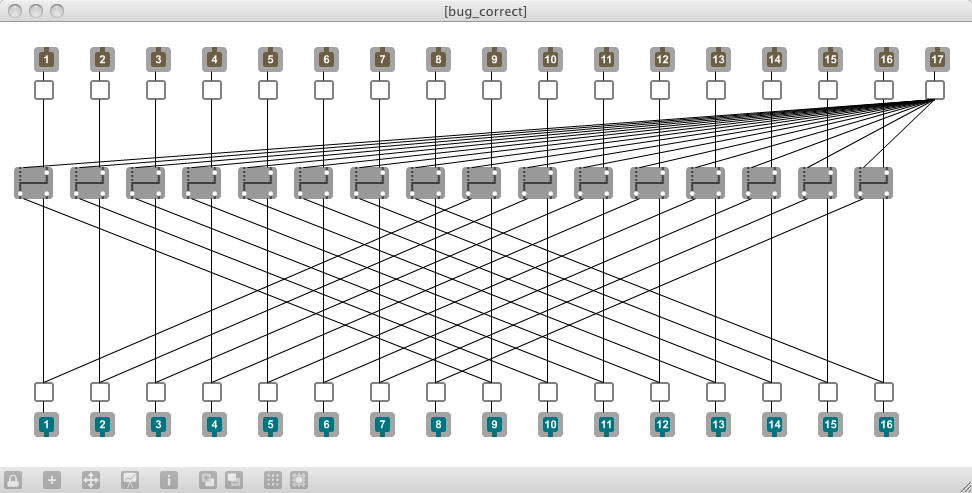Image resolution: width=972 pixels, height=493 pixels.
Task: Click the lock patcher icon
Action: click(13, 480)
